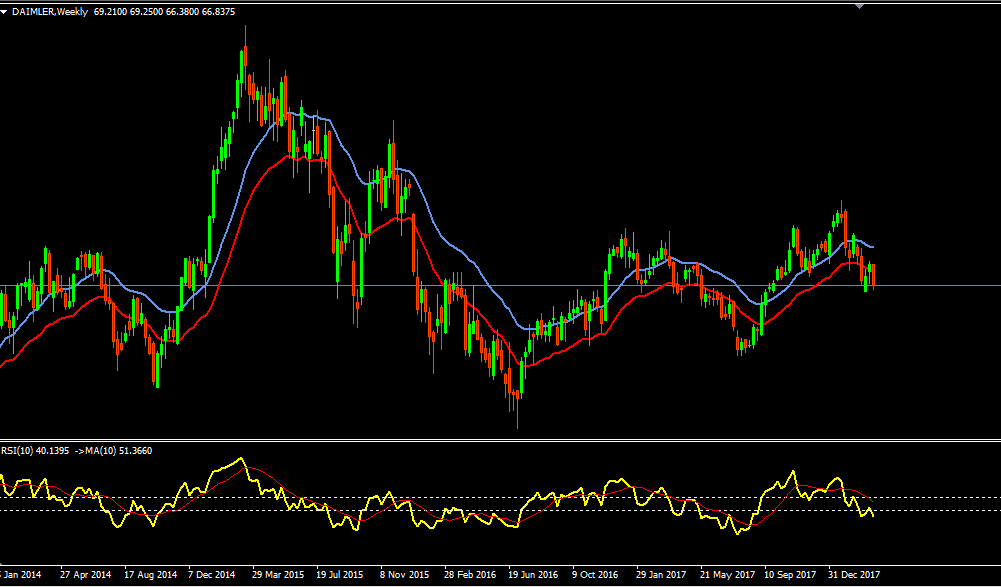Click the 21 May 2017 date label
The image size is (1001, 587).
coord(727,575)
